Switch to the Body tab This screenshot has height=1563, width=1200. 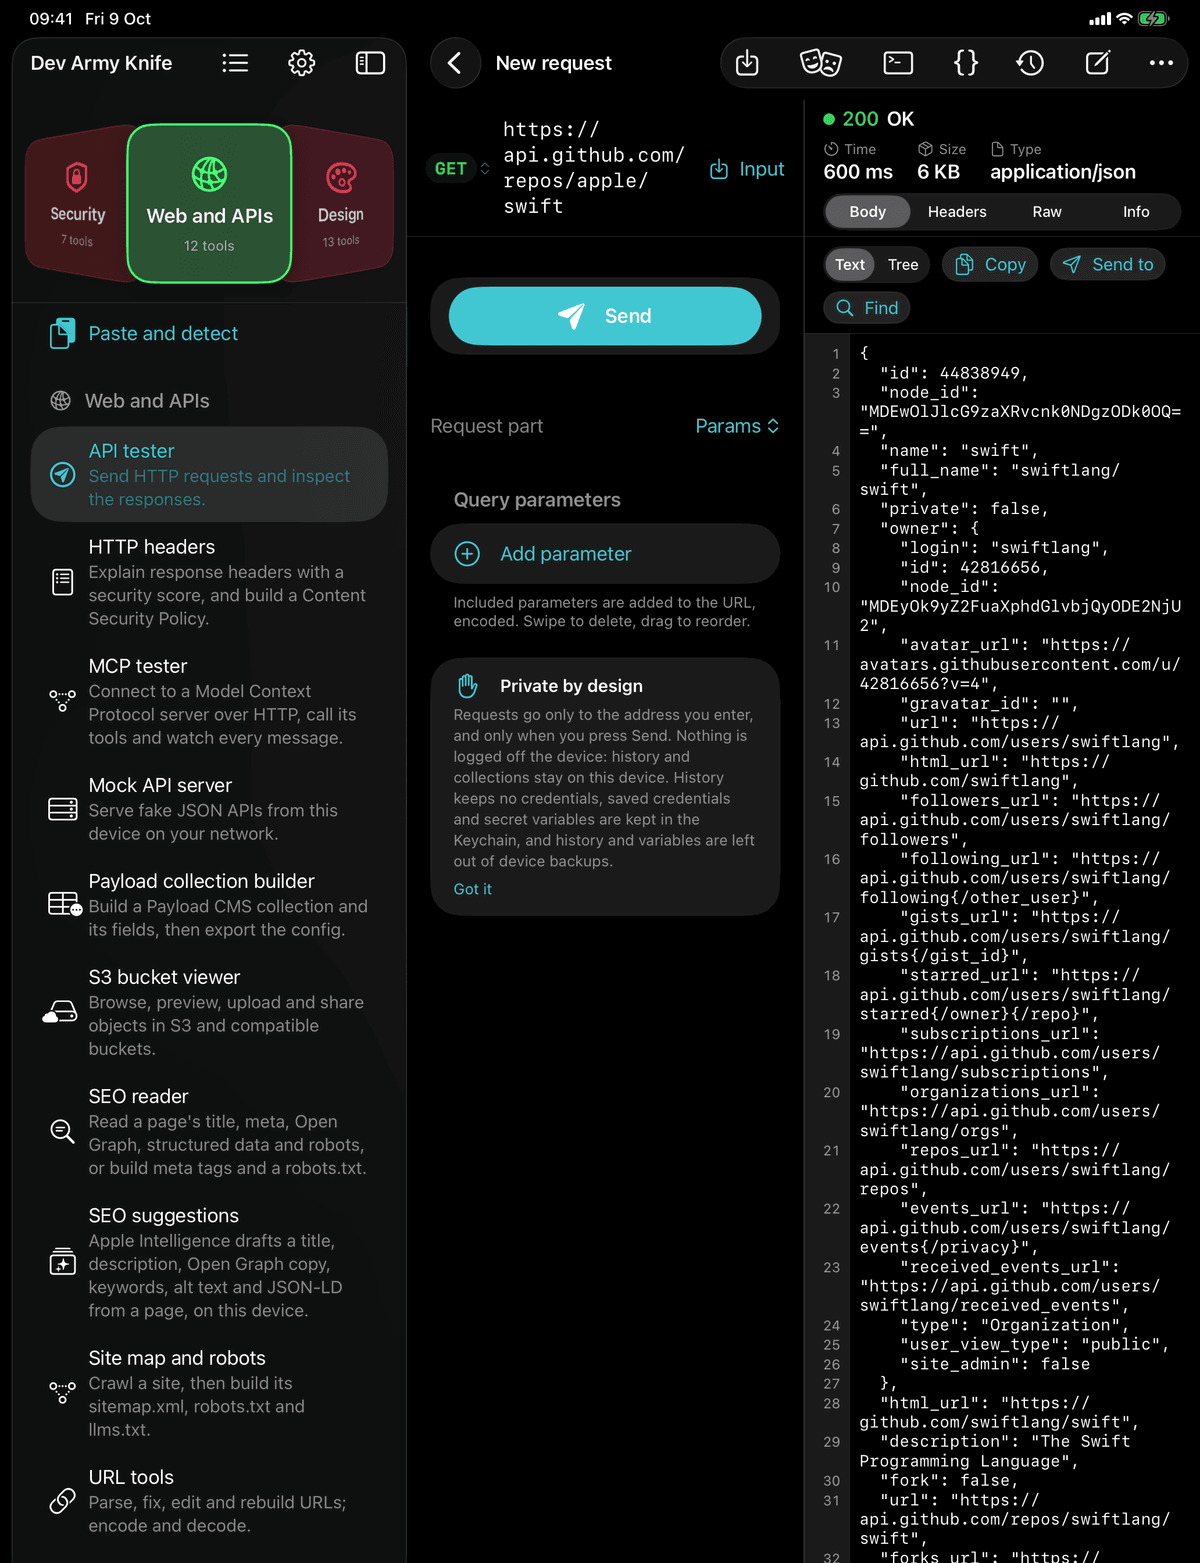pos(867,212)
